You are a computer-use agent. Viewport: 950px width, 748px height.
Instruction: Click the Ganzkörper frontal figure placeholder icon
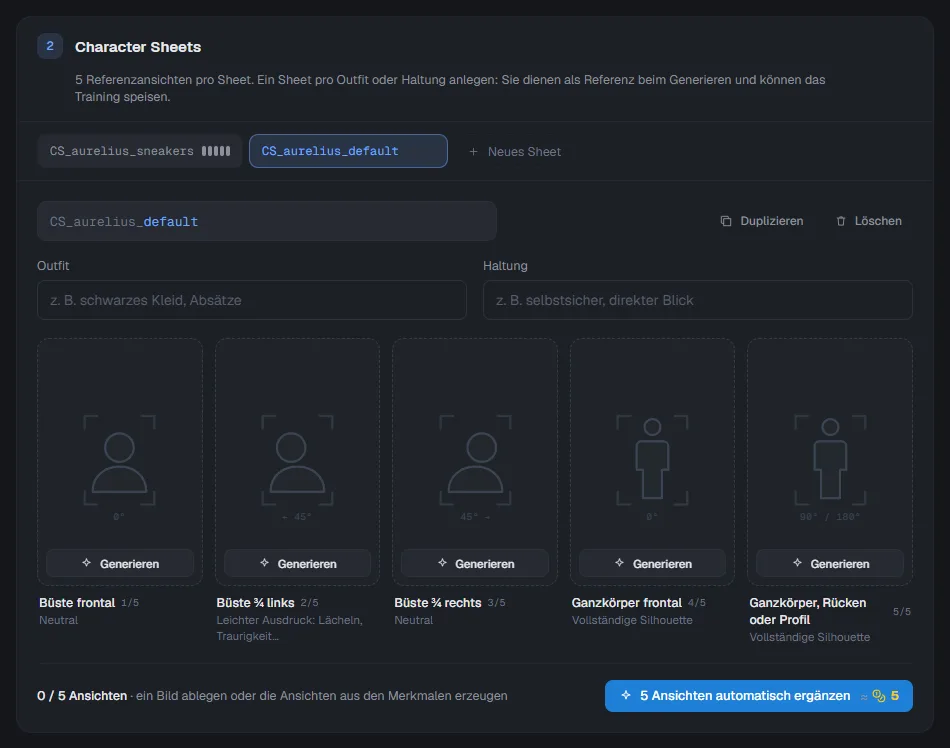pos(652,461)
